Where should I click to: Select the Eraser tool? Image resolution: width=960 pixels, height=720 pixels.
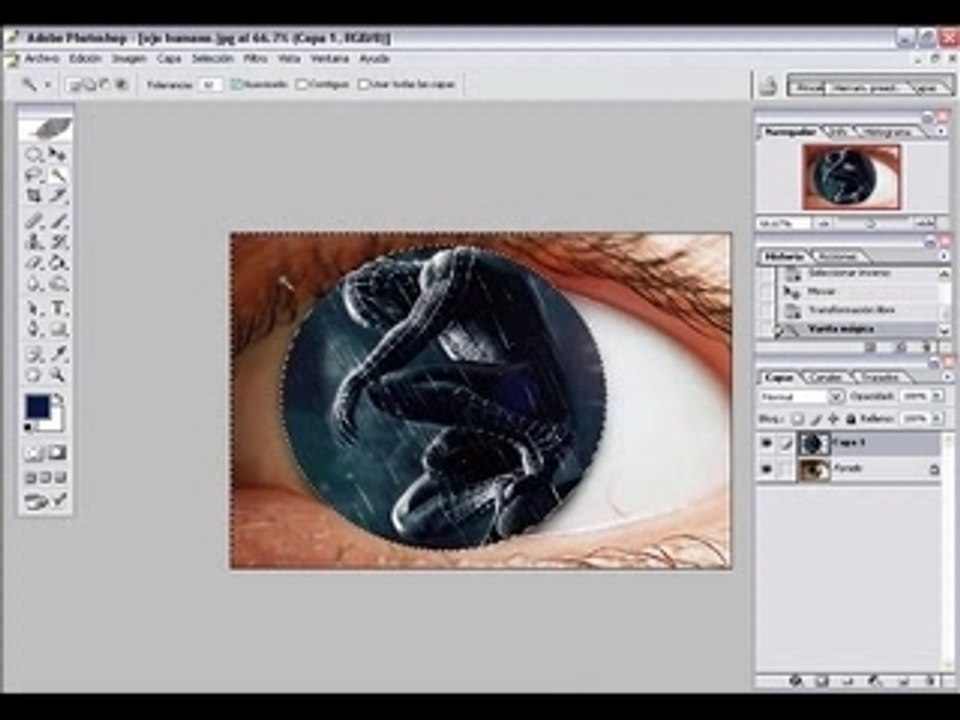34,263
